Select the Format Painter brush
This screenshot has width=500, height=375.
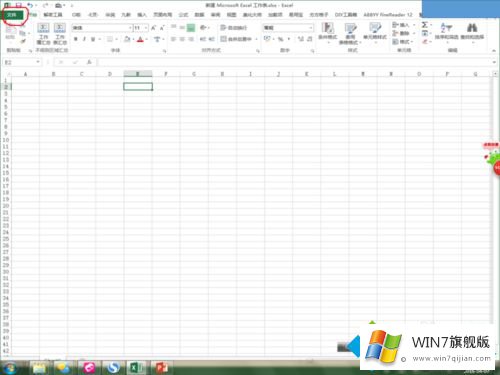click(x=23, y=41)
